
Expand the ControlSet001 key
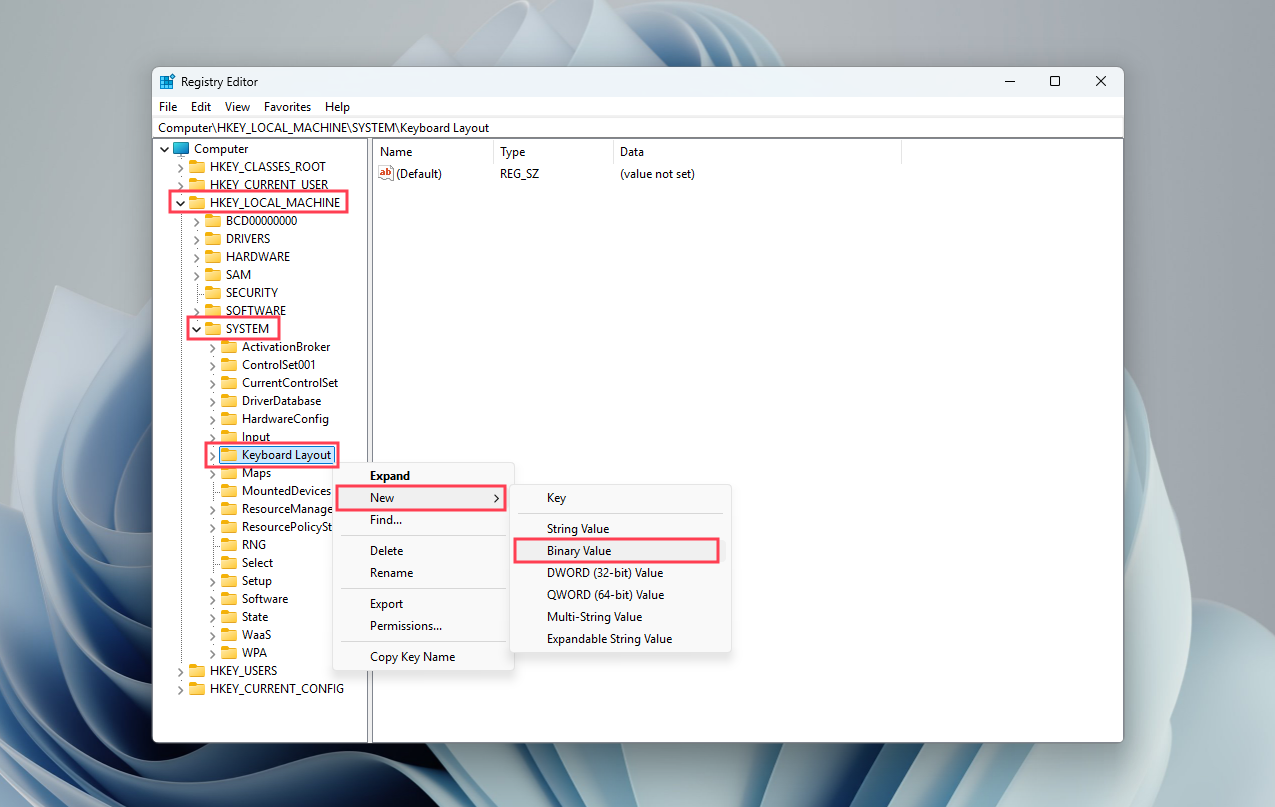click(x=213, y=365)
